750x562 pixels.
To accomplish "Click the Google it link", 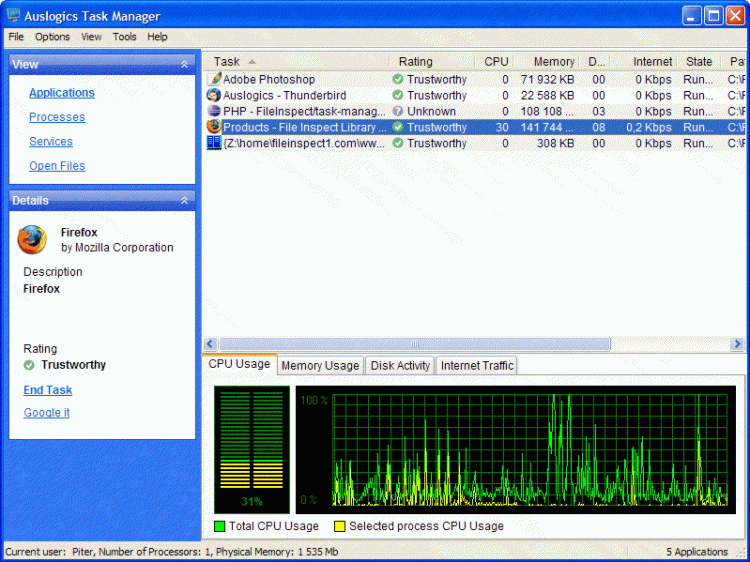I will pyautogui.click(x=46, y=413).
